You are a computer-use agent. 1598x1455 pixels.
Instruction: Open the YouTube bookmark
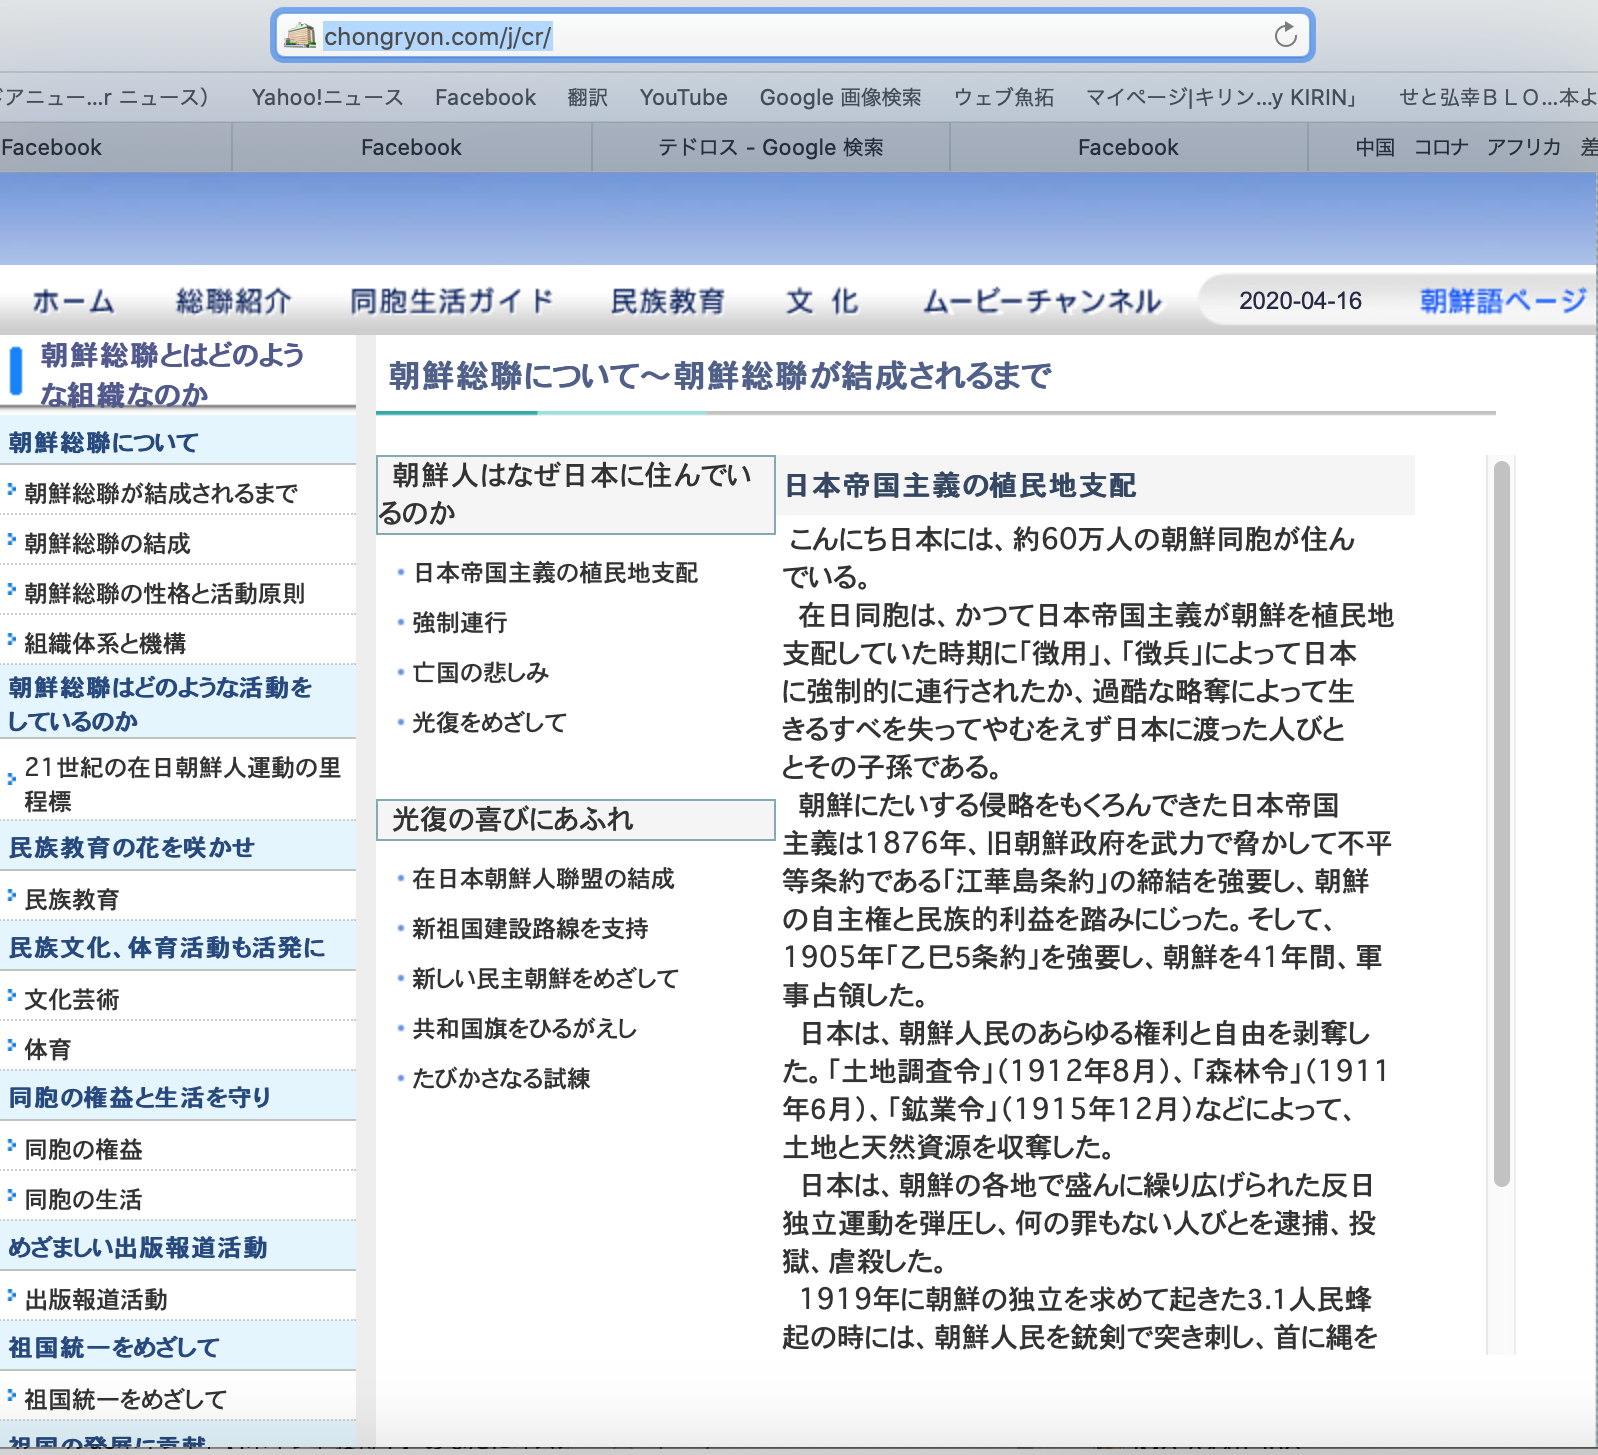pyautogui.click(x=683, y=97)
